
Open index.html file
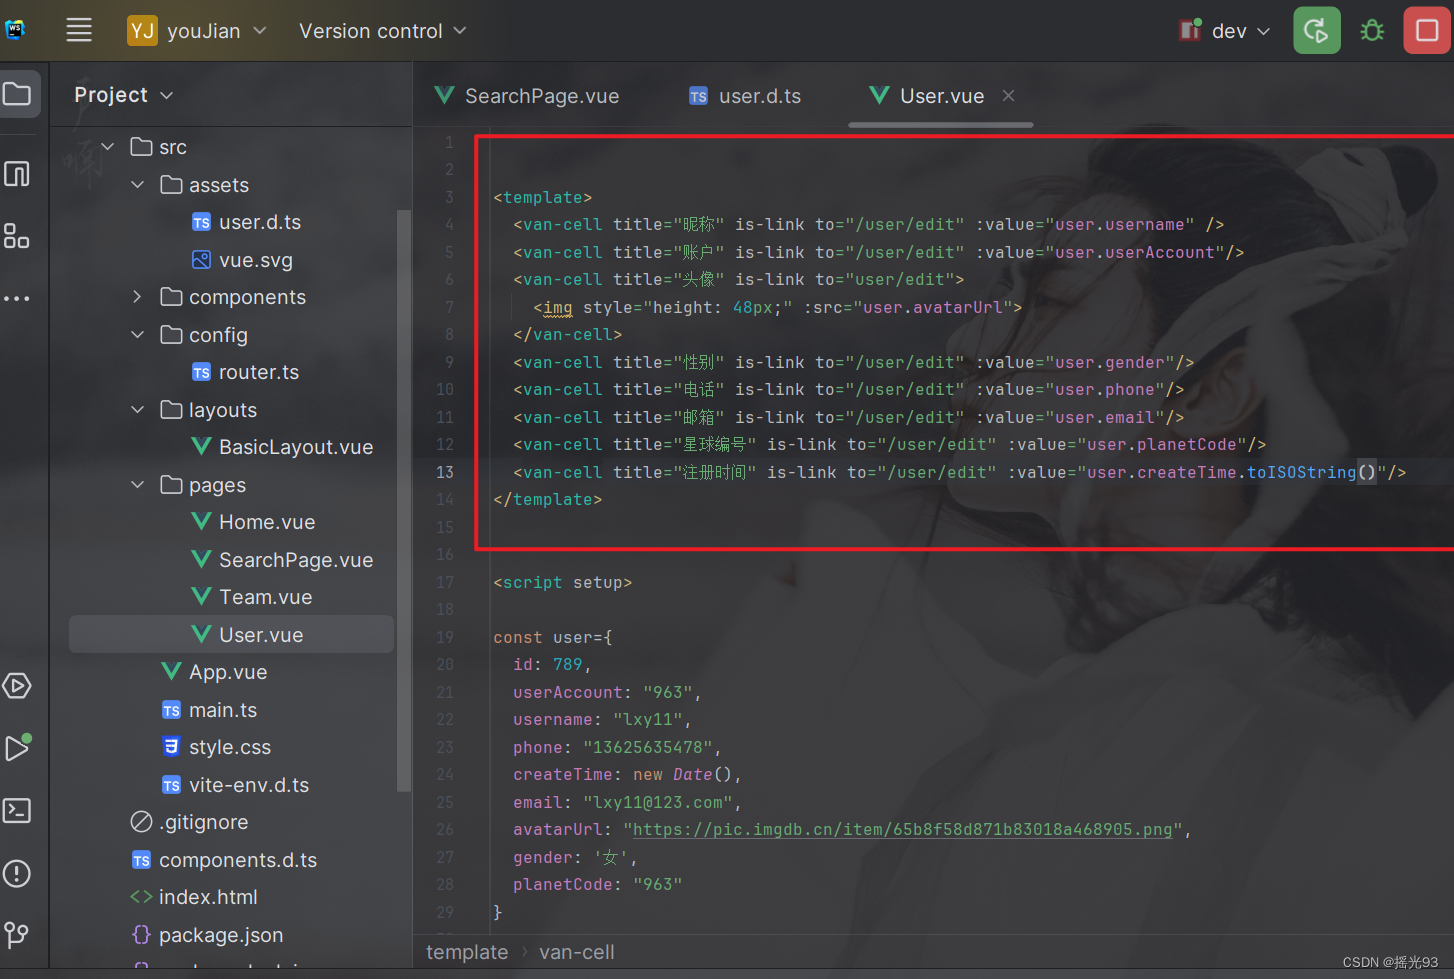click(x=194, y=897)
